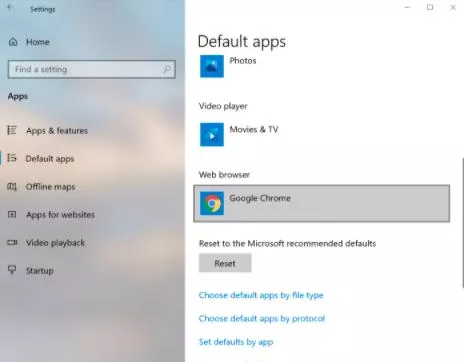Minimize the Settings window
Viewport: 464px width, 362px height.
pos(407,7)
